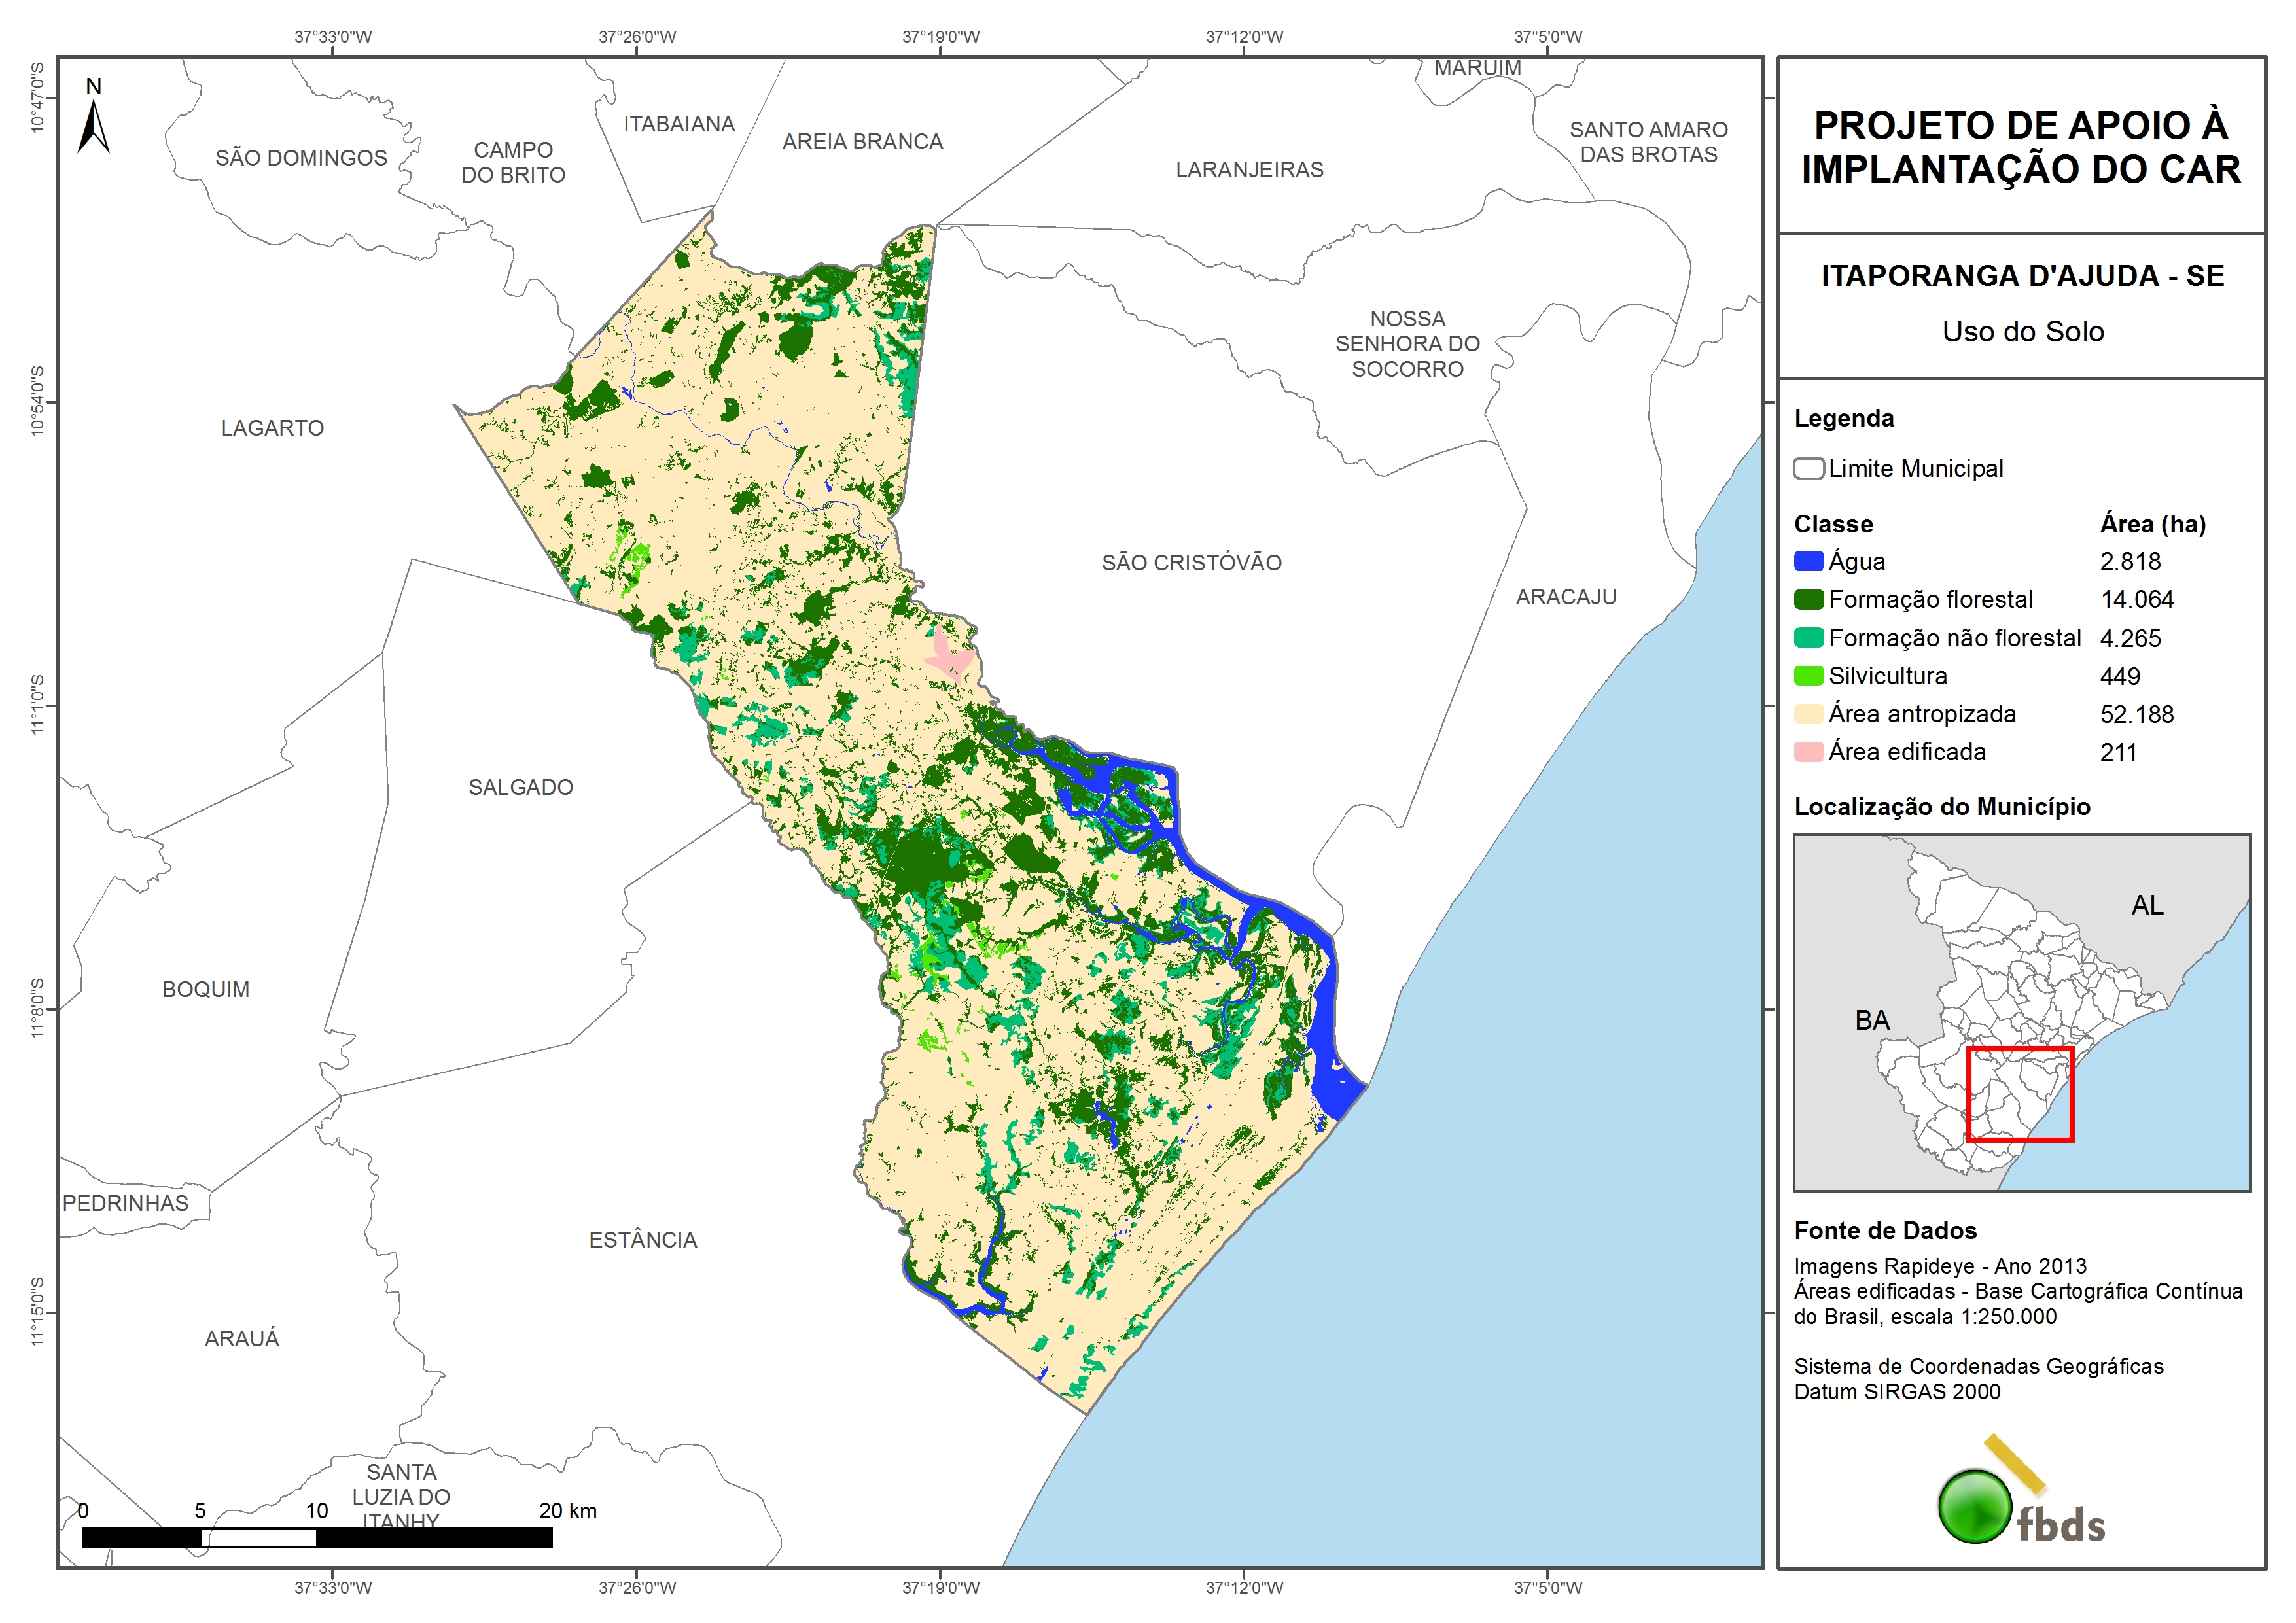
Task: Click the pink Área edificada swatch
Action: [1808, 752]
